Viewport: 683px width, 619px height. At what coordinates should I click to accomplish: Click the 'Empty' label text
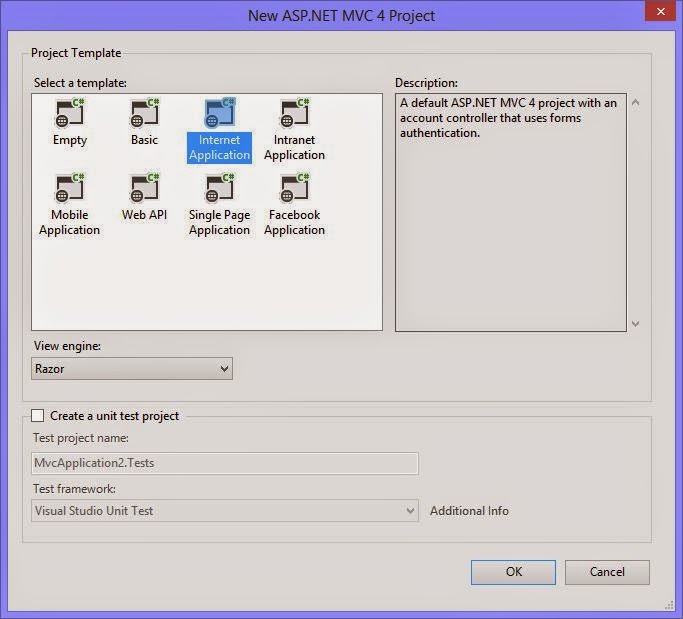[x=70, y=140]
